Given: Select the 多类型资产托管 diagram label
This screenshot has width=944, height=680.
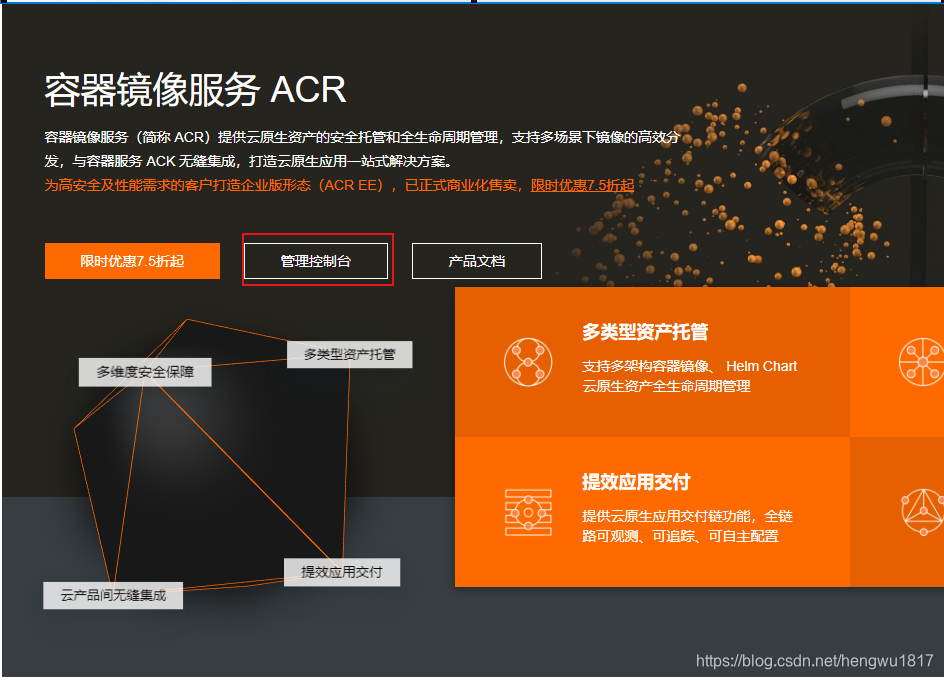Looking at the screenshot, I should coord(350,354).
